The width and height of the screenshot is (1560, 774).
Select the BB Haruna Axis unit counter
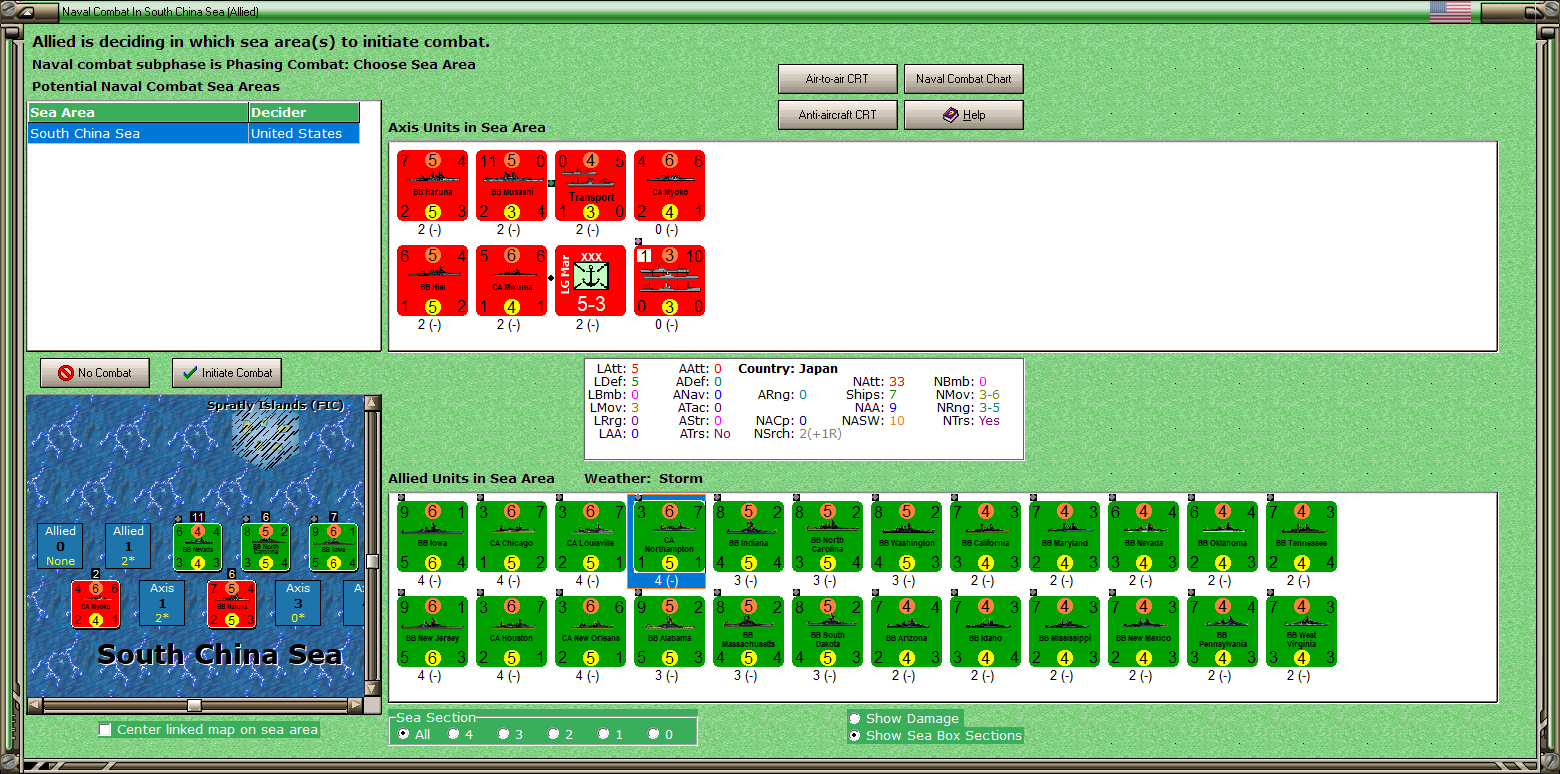[433, 186]
